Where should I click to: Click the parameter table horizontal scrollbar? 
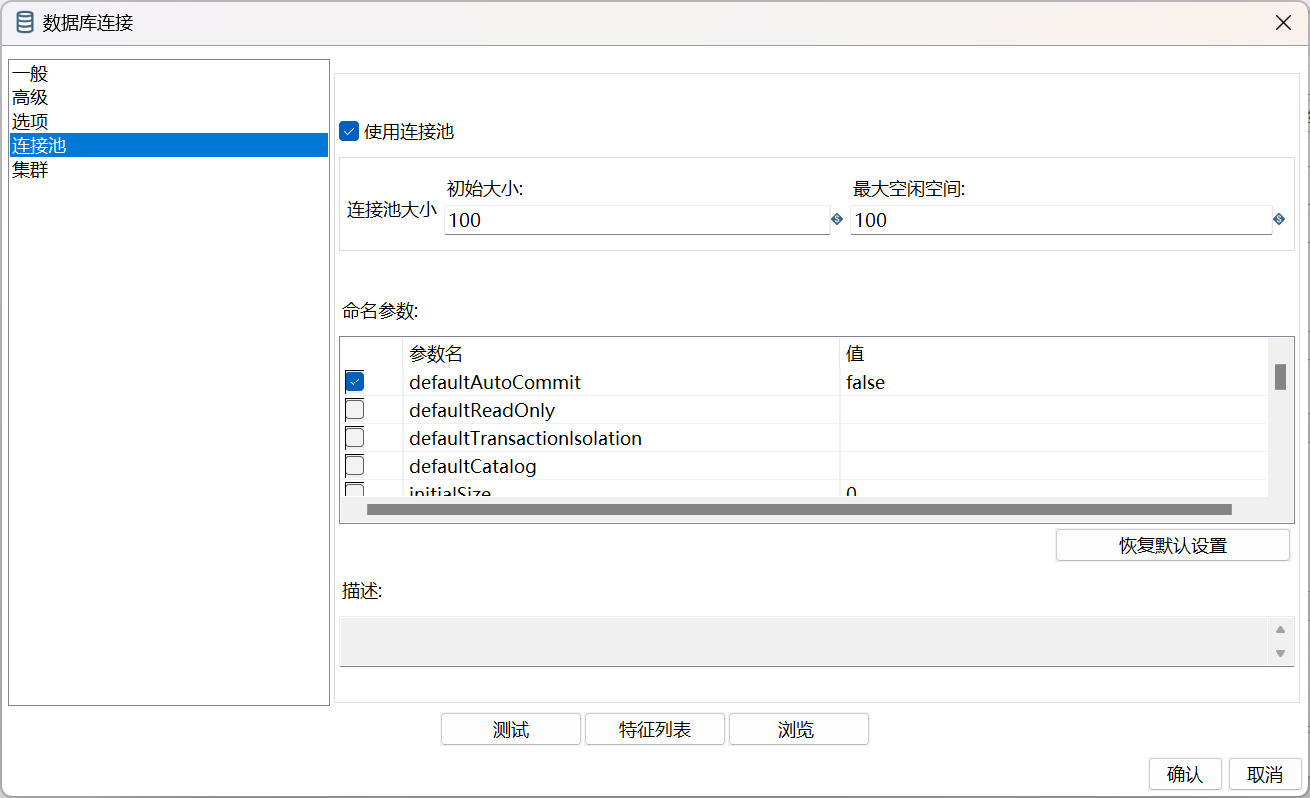tap(798, 510)
